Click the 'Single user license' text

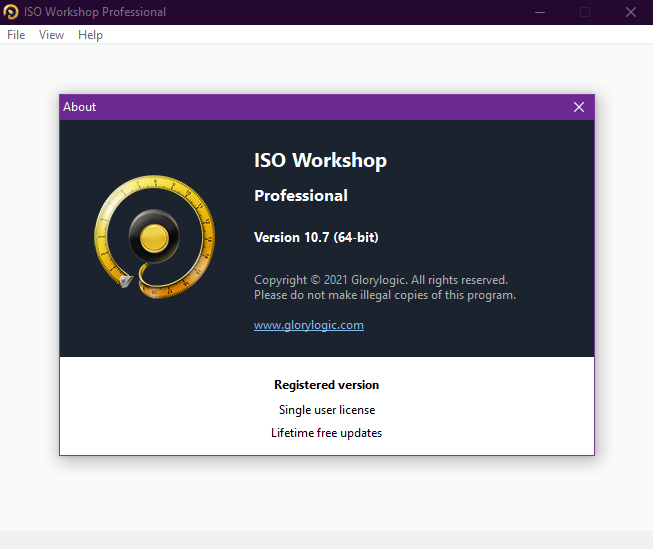tap(326, 410)
